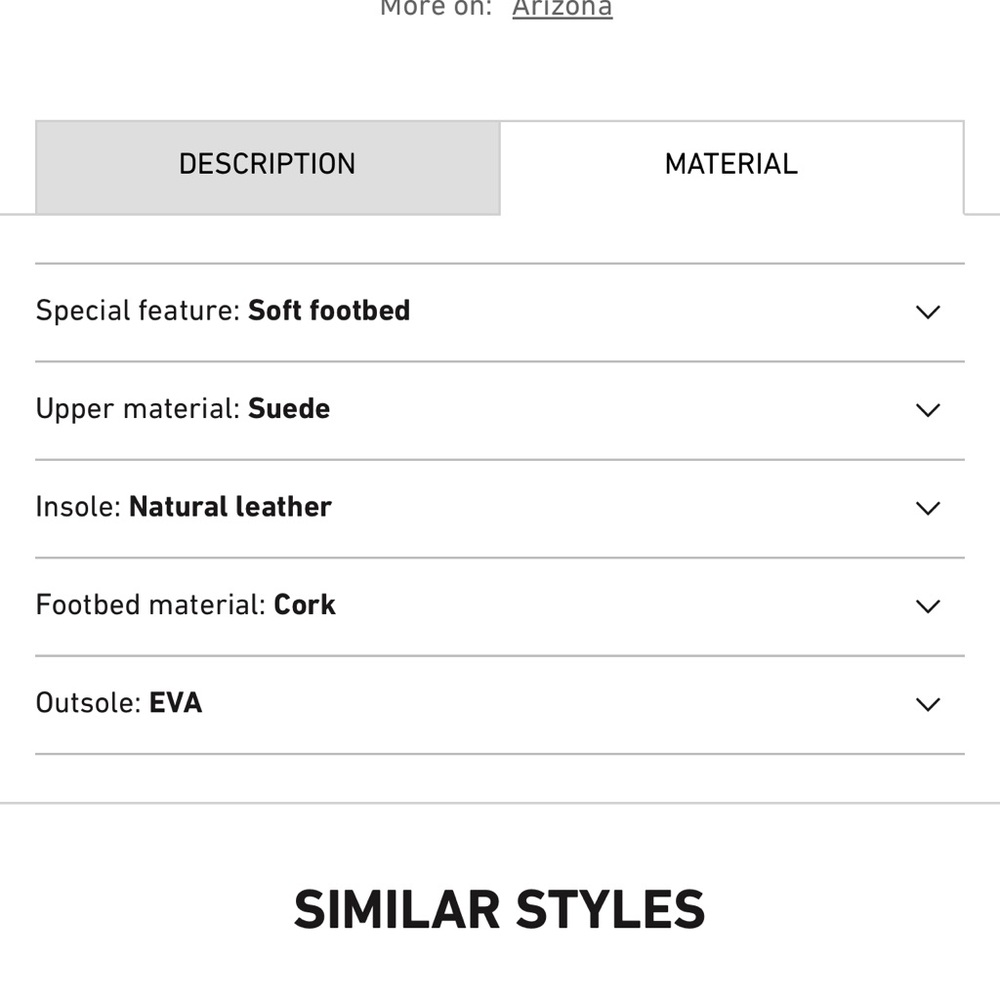Click the bold EVA value

(x=175, y=703)
